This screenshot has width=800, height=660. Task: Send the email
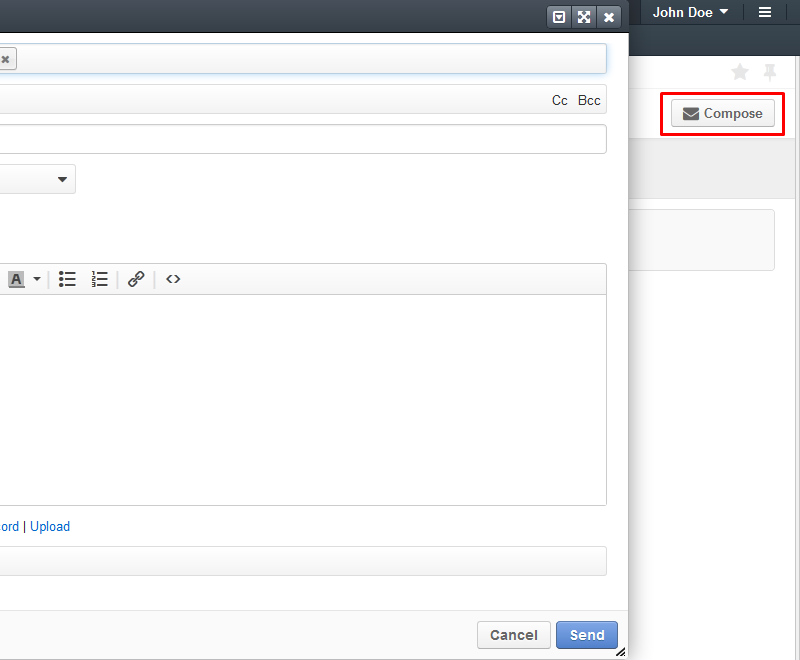(587, 635)
